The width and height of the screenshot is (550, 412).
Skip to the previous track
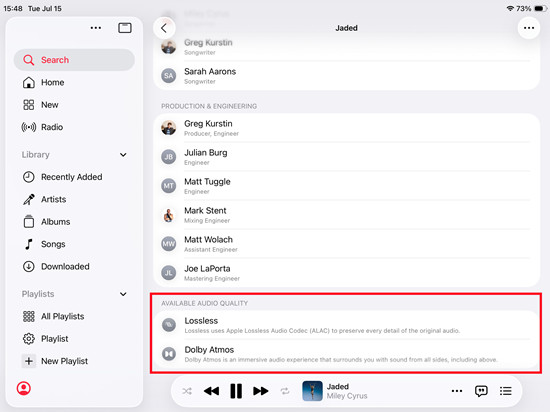click(x=212, y=391)
